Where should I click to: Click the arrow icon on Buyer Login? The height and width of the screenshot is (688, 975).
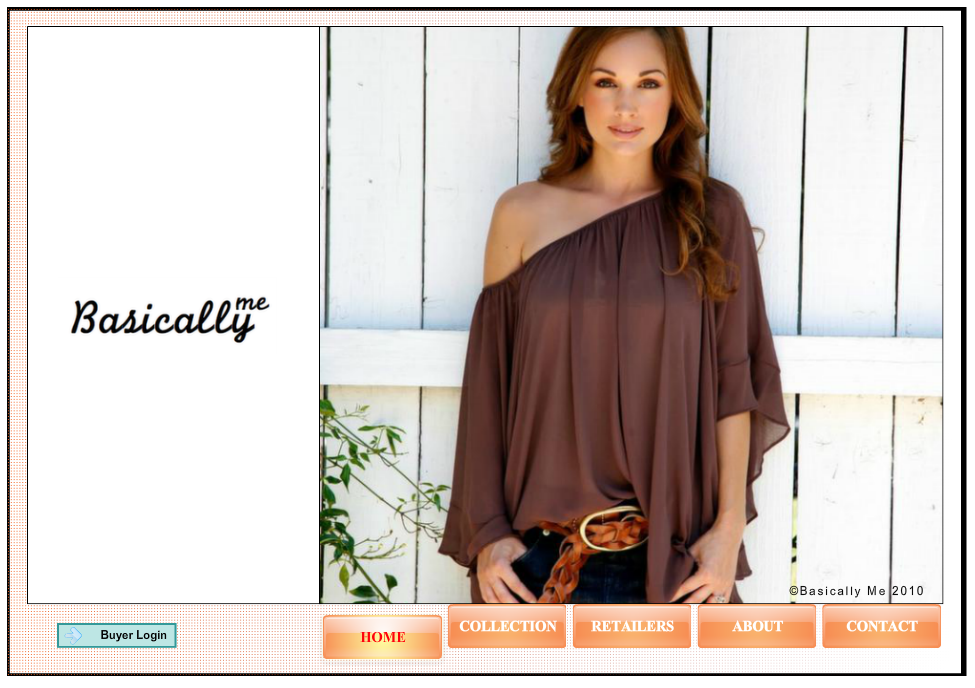point(73,636)
